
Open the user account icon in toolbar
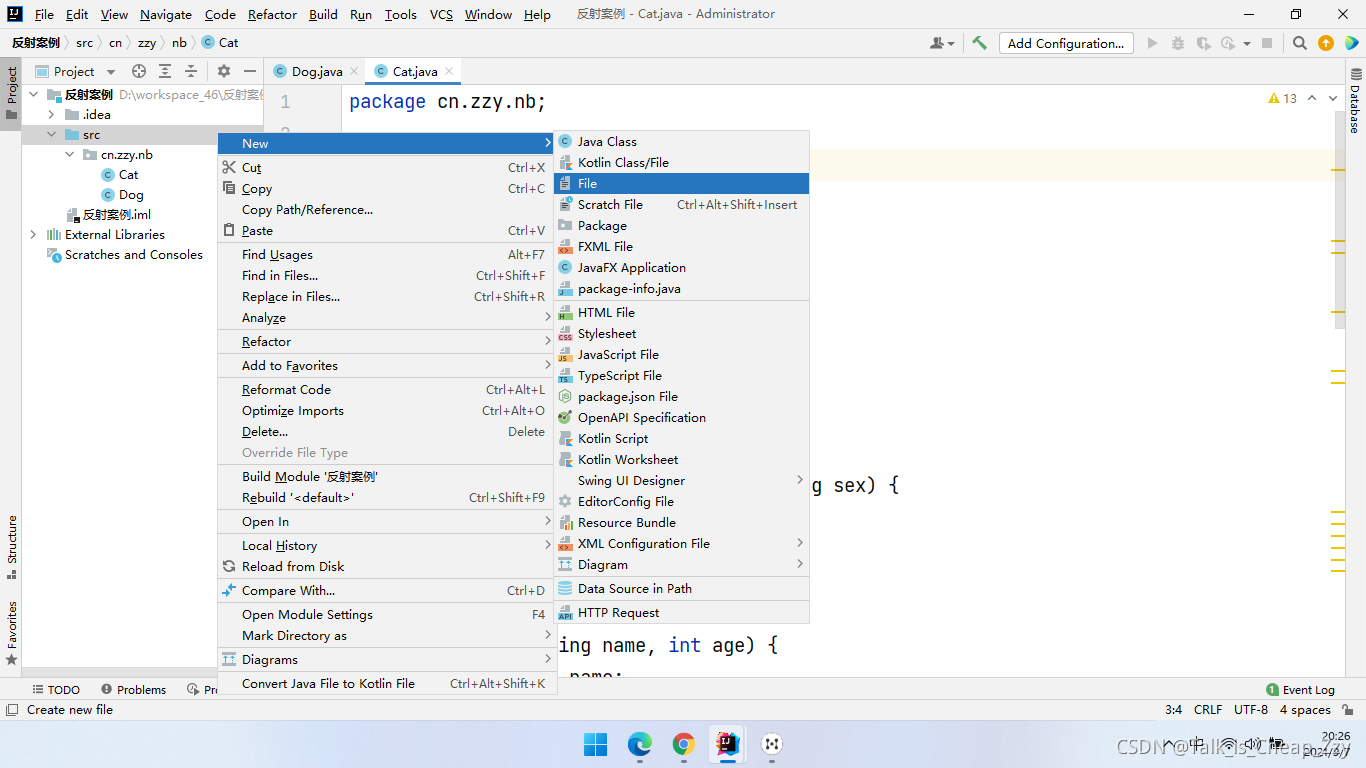[942, 43]
